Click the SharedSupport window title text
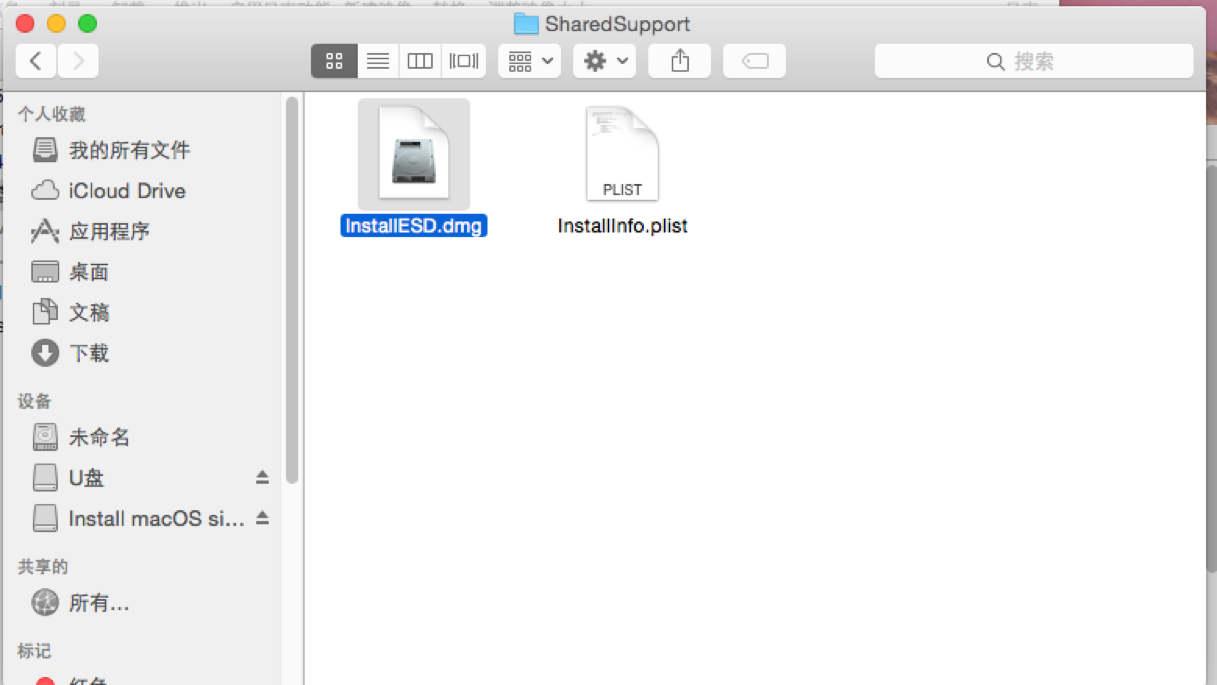 tap(617, 24)
